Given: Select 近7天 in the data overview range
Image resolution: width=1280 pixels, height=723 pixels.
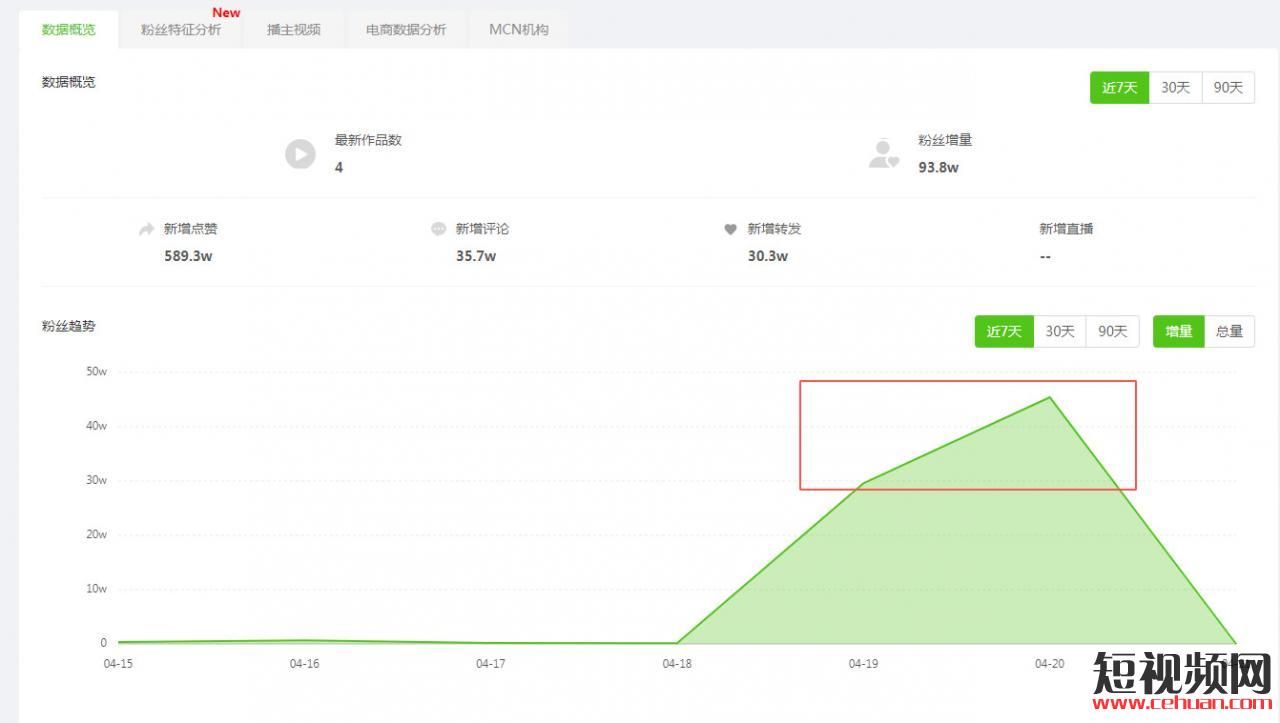Looking at the screenshot, I should [x=1119, y=88].
